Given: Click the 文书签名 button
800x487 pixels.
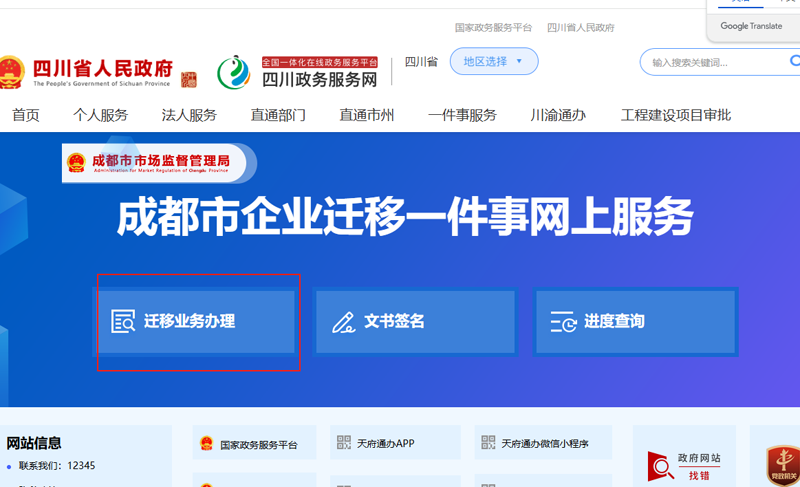Looking at the screenshot, I should (415, 322).
